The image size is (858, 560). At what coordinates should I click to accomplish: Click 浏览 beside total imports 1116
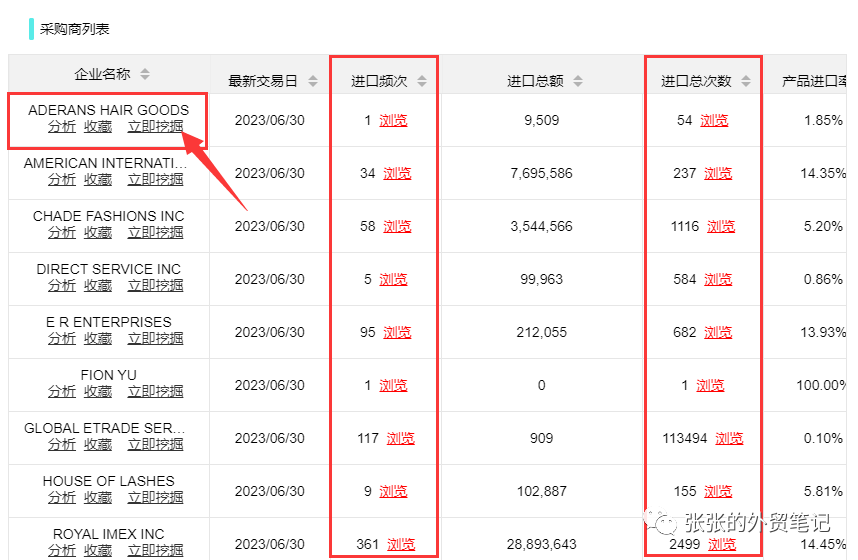pyautogui.click(x=721, y=227)
